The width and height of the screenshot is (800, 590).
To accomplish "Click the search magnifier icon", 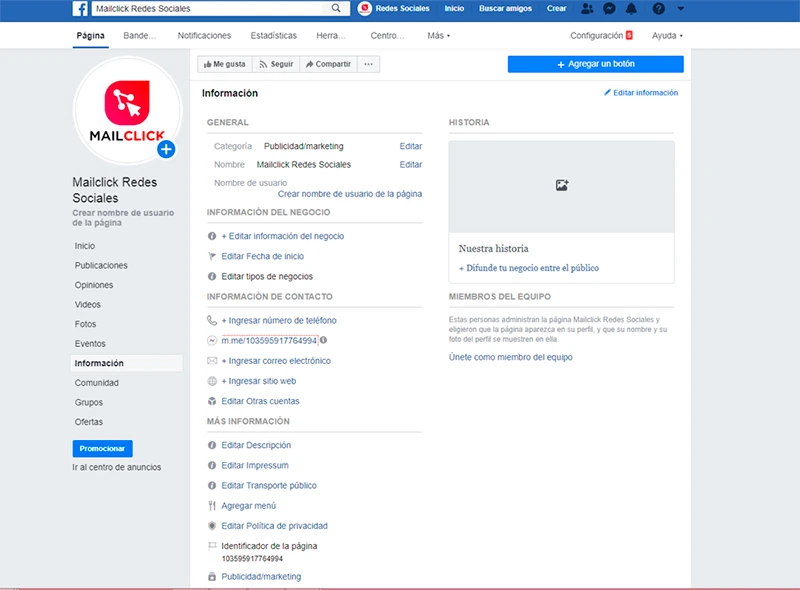I will [335, 9].
